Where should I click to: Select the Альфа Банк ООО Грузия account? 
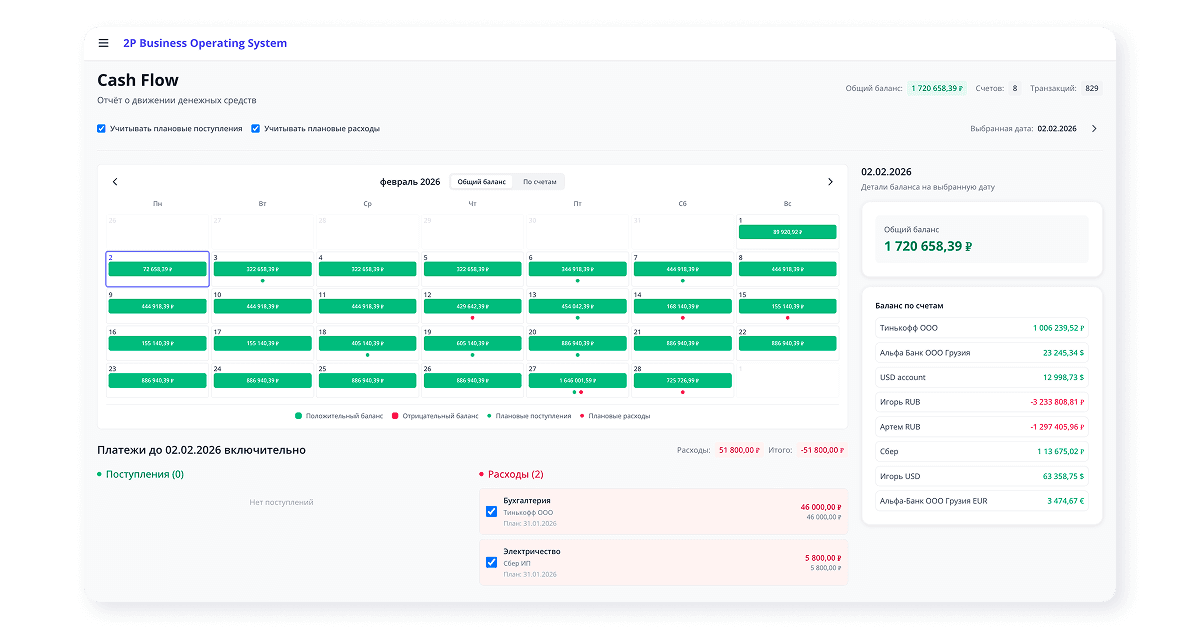pos(981,352)
